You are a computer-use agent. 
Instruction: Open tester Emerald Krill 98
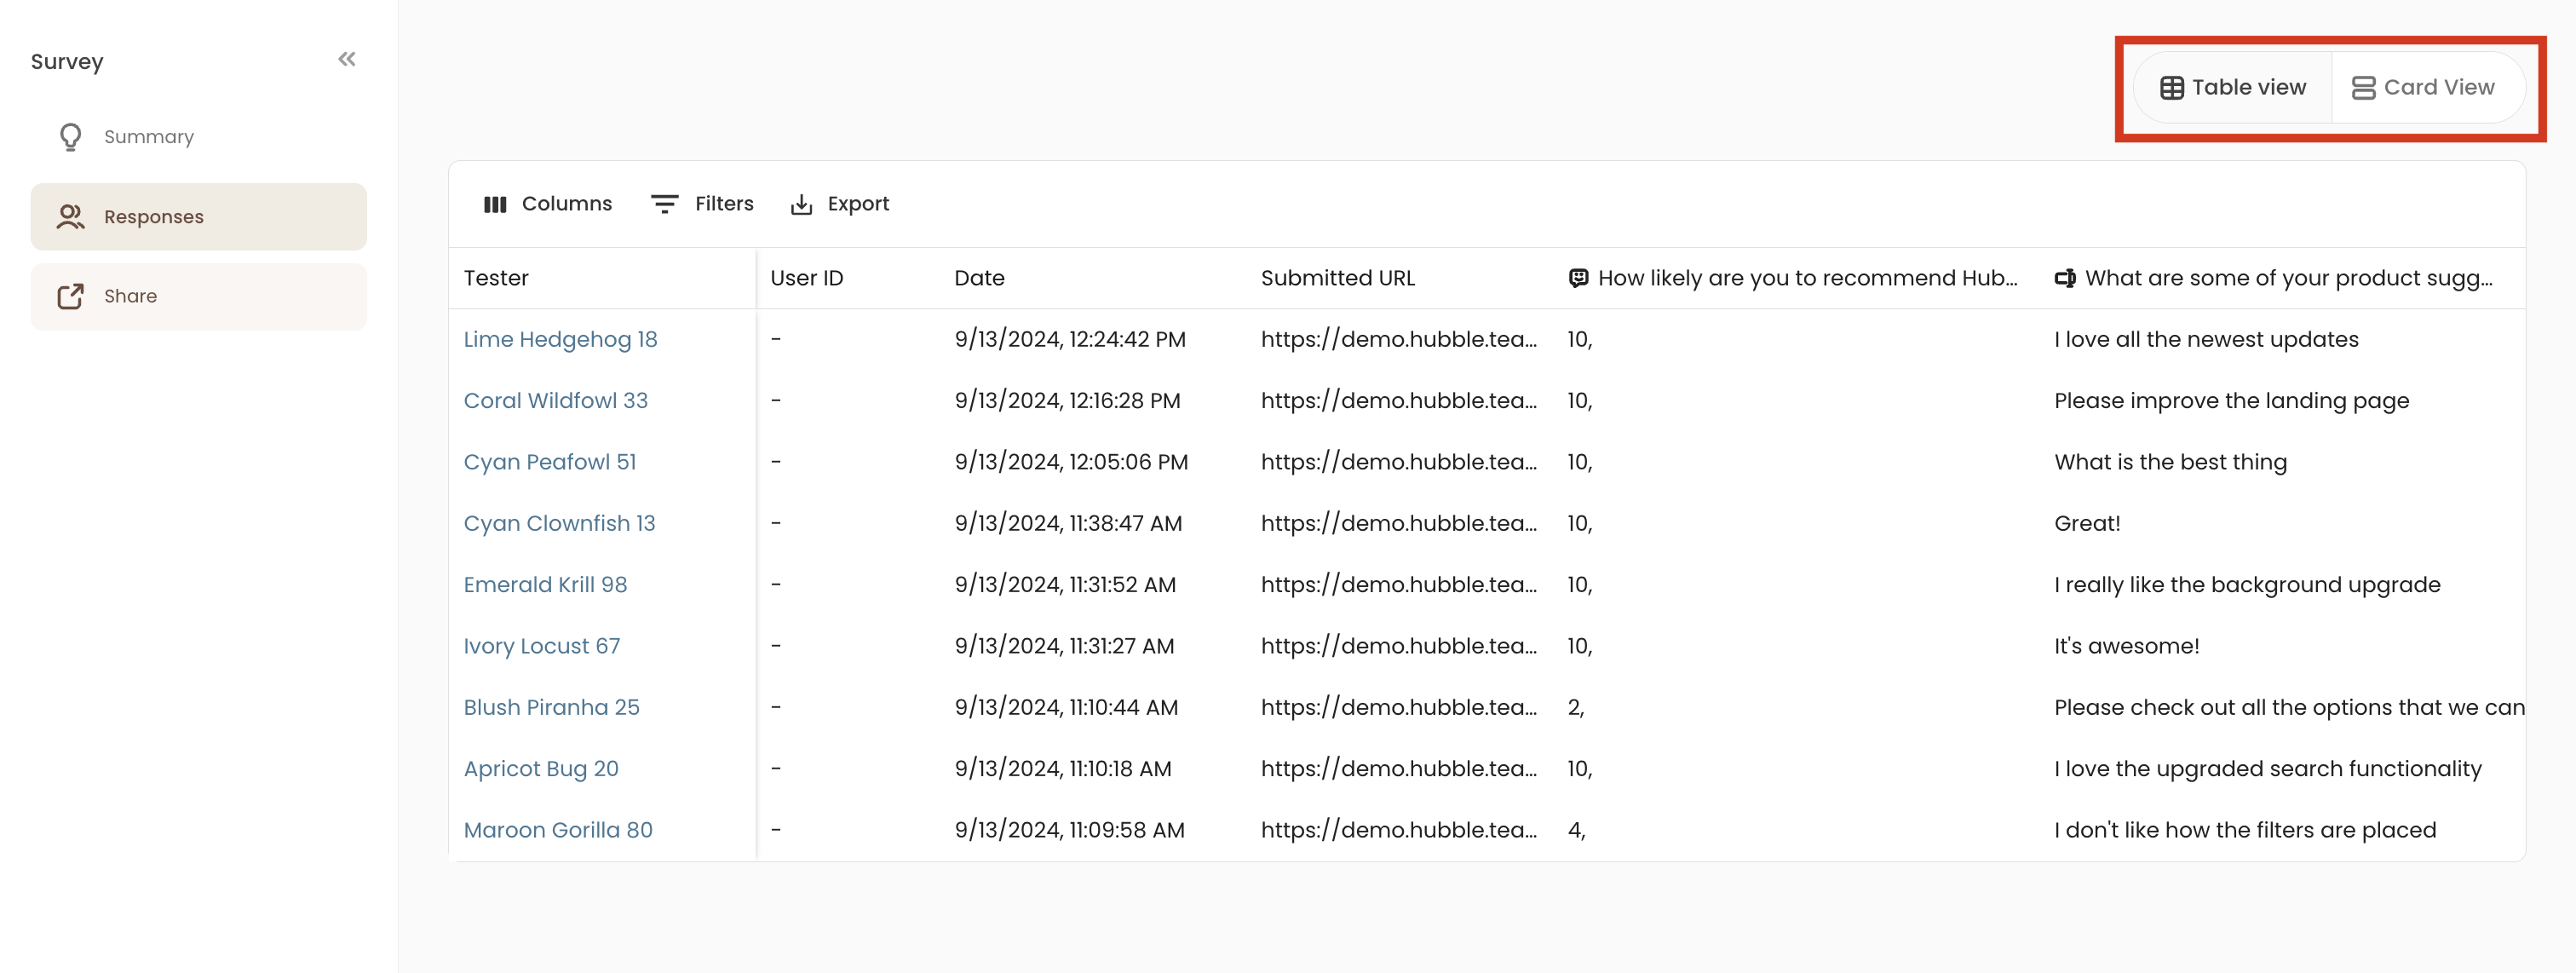(545, 585)
